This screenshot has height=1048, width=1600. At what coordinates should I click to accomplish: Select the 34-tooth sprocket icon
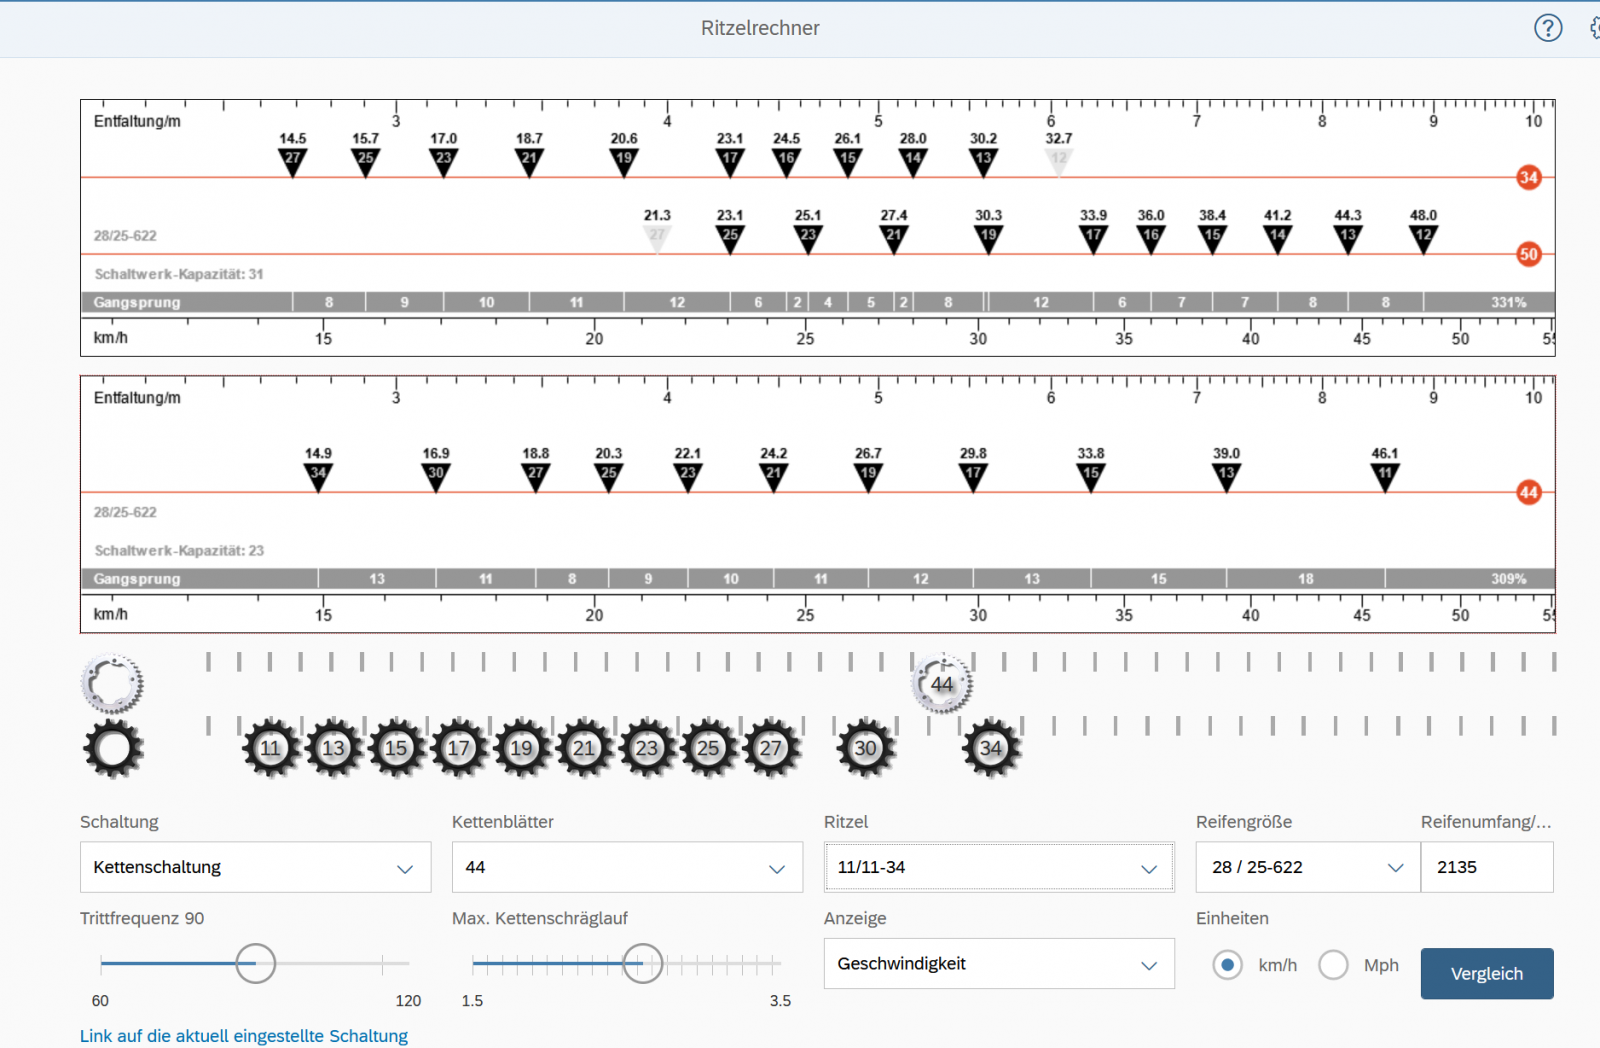point(991,748)
